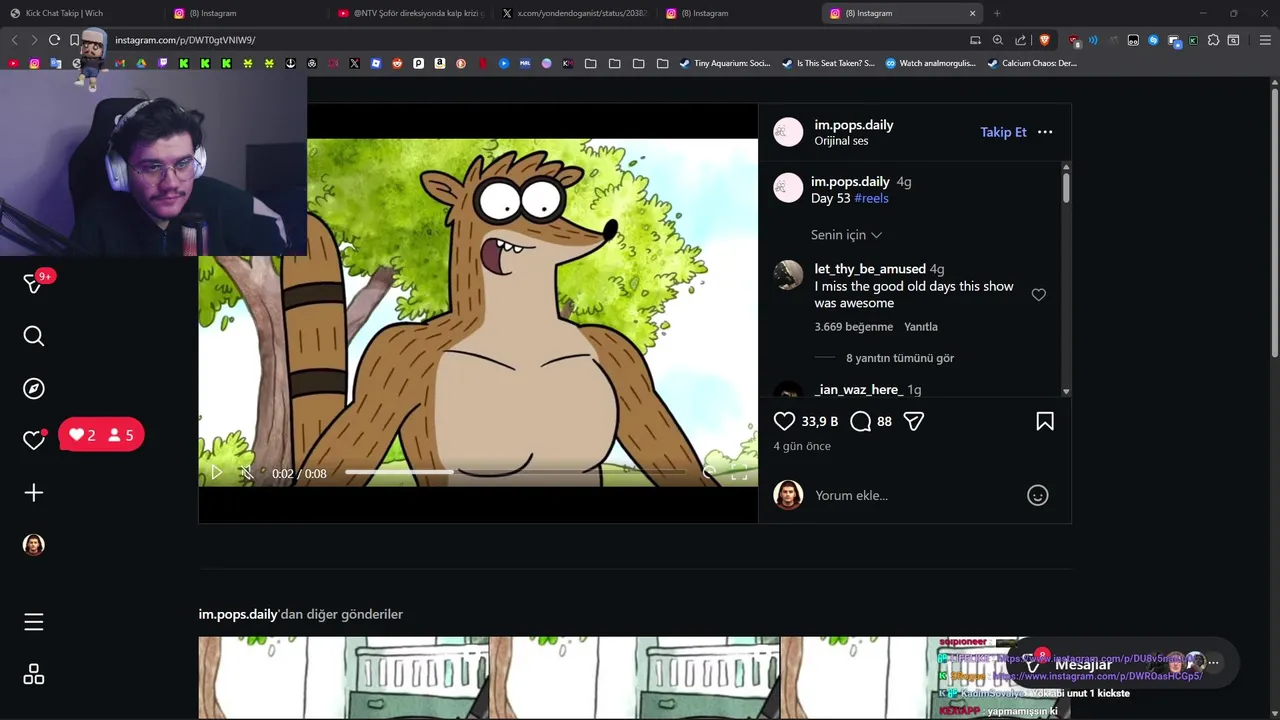Like let_thy_be_amused's comment
This screenshot has height=720, width=1280.
click(1039, 295)
